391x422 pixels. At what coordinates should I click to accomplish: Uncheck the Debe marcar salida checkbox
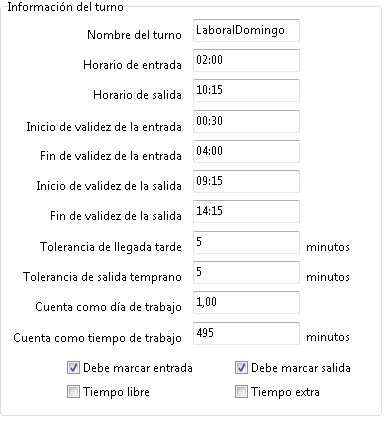pos(241,368)
